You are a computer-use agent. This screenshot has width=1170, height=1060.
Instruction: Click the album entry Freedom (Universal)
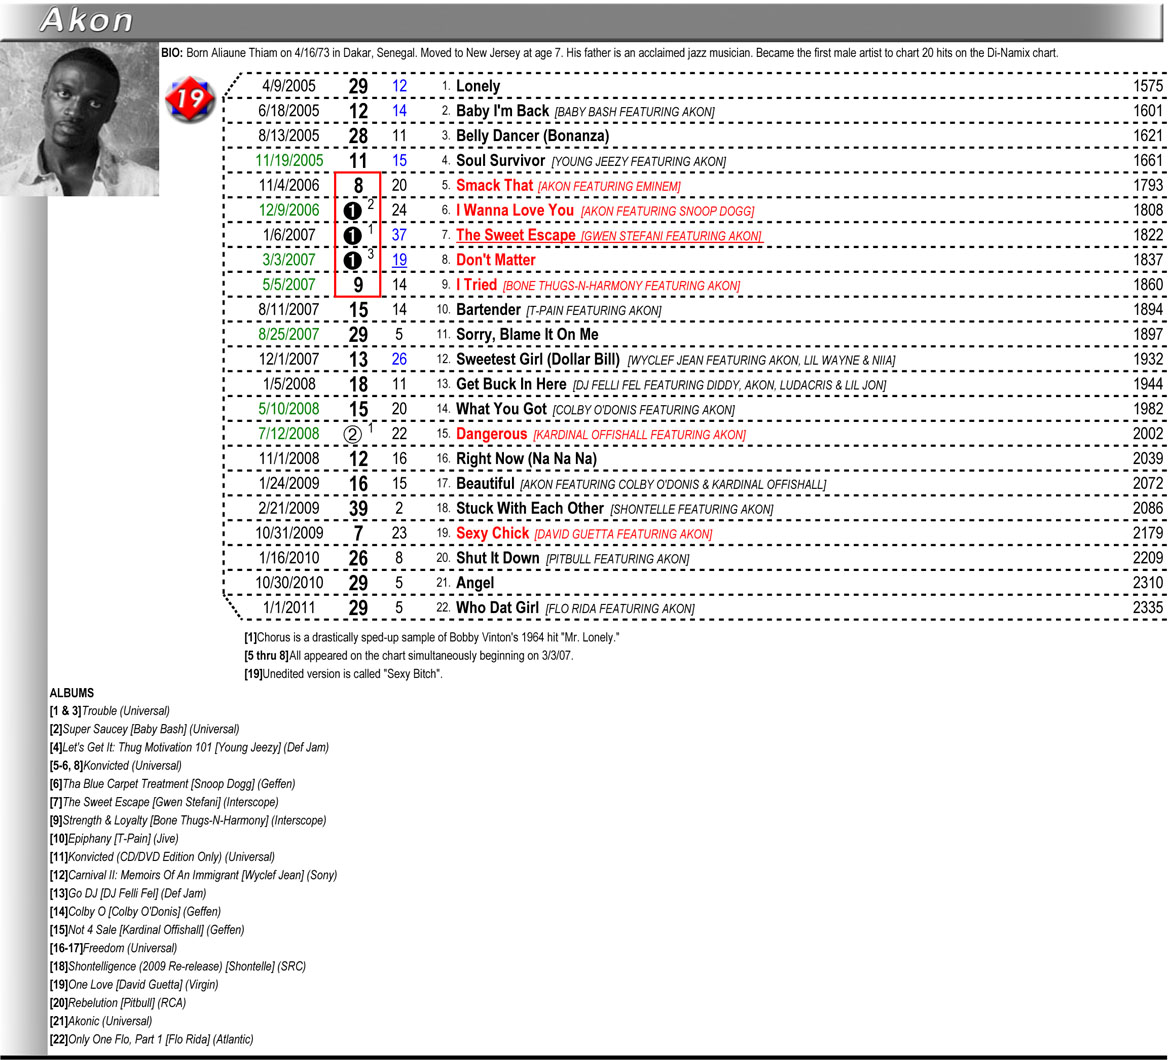click(x=113, y=948)
